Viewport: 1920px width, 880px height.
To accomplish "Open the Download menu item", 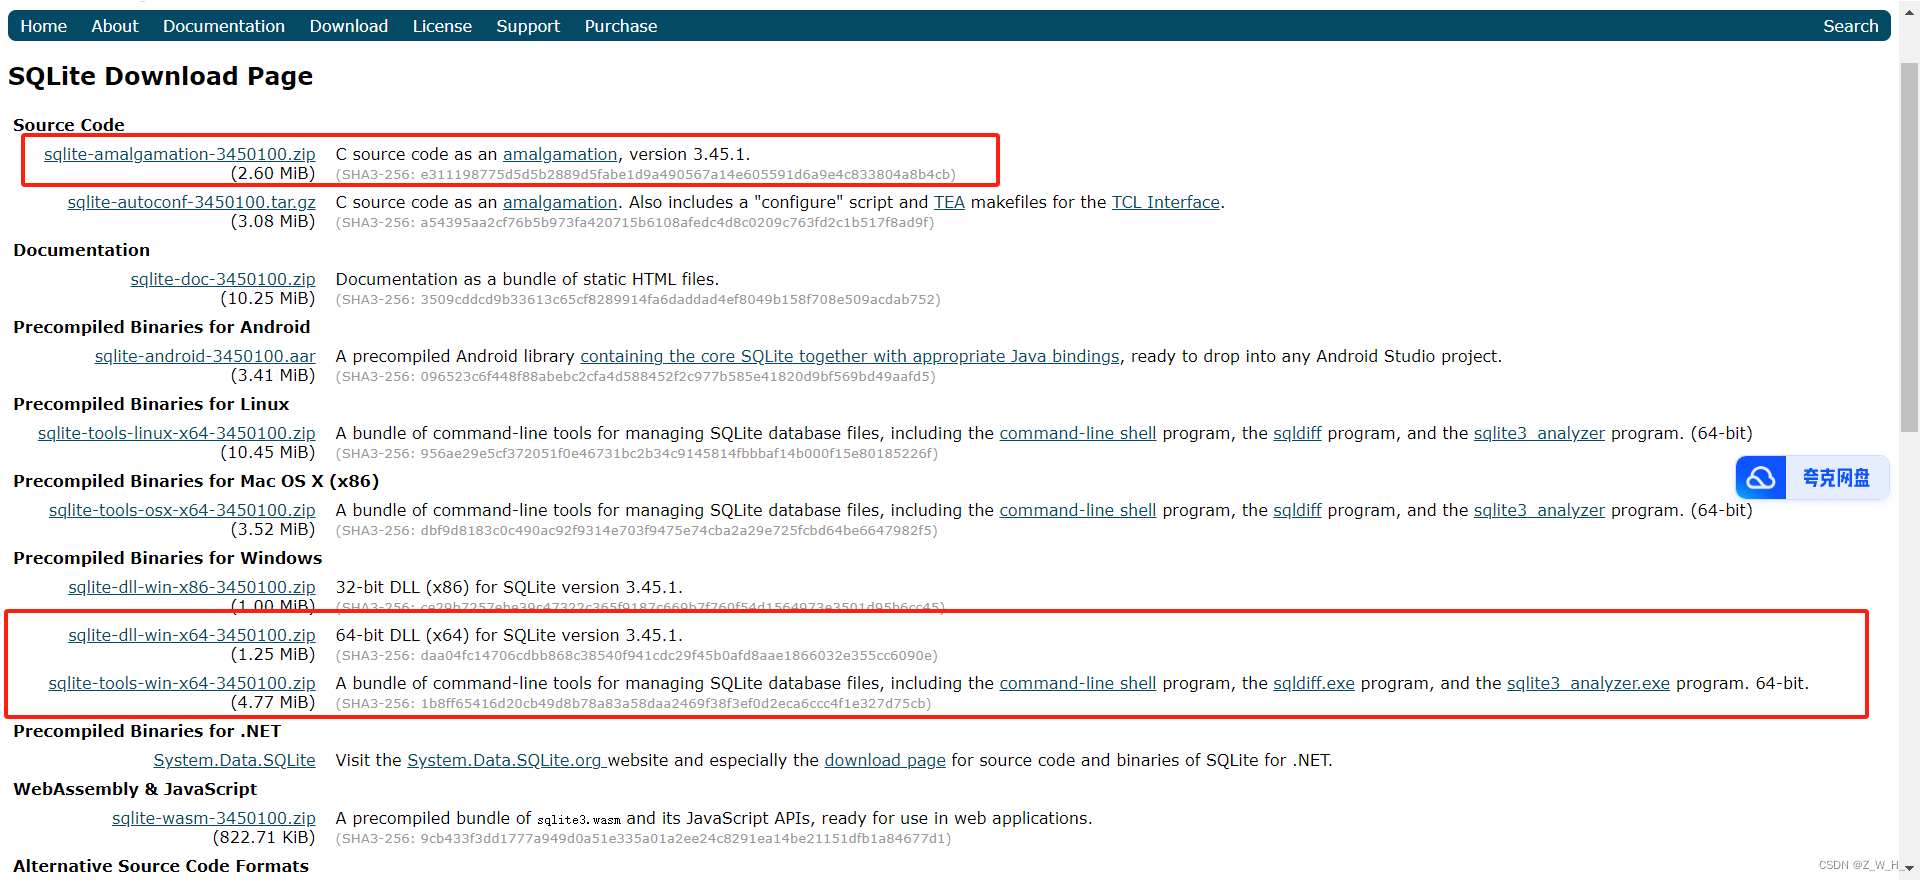I will [349, 26].
